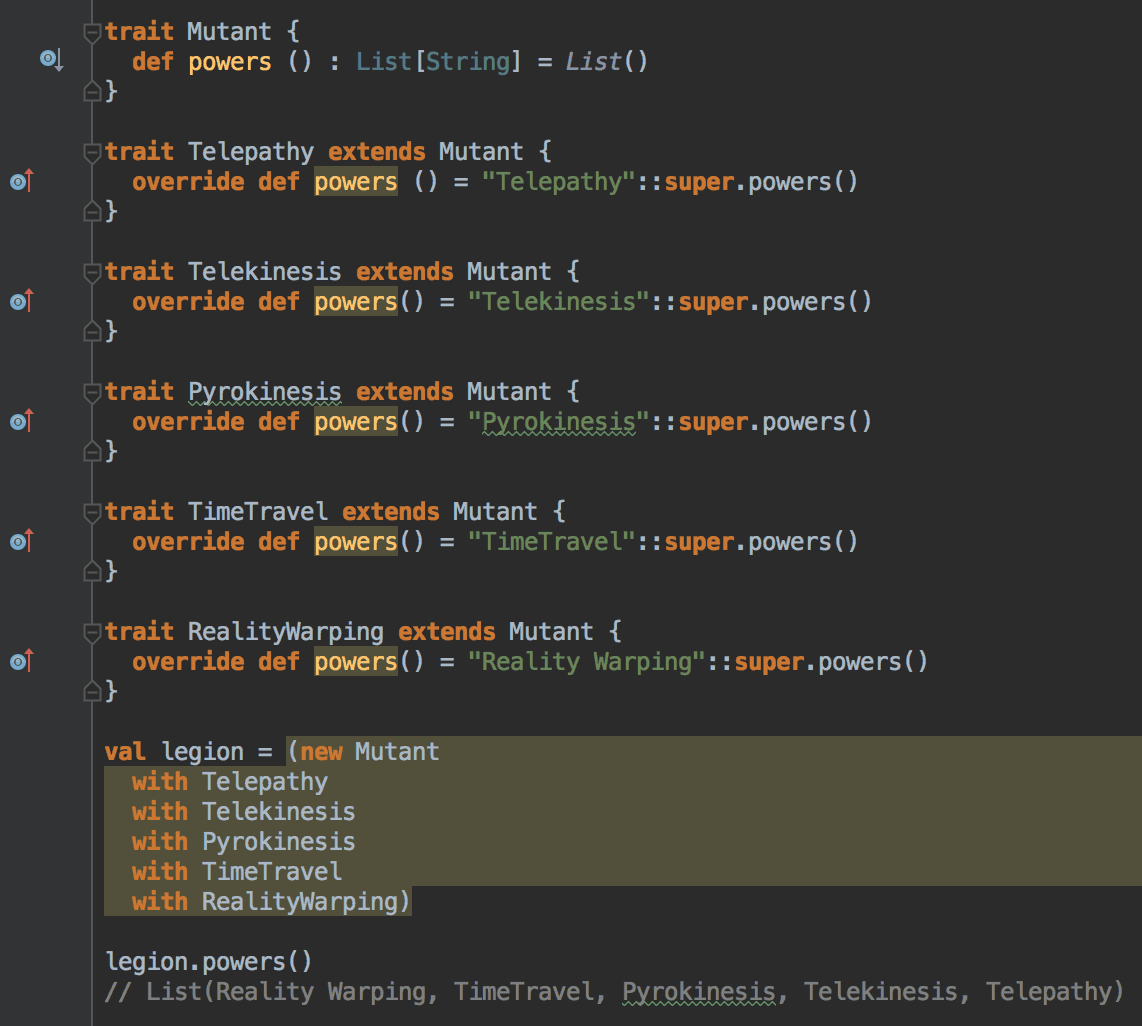The width and height of the screenshot is (1142, 1026).
Task: Click the closing fold marker of RealityWarping trait
Action: [x=92, y=692]
